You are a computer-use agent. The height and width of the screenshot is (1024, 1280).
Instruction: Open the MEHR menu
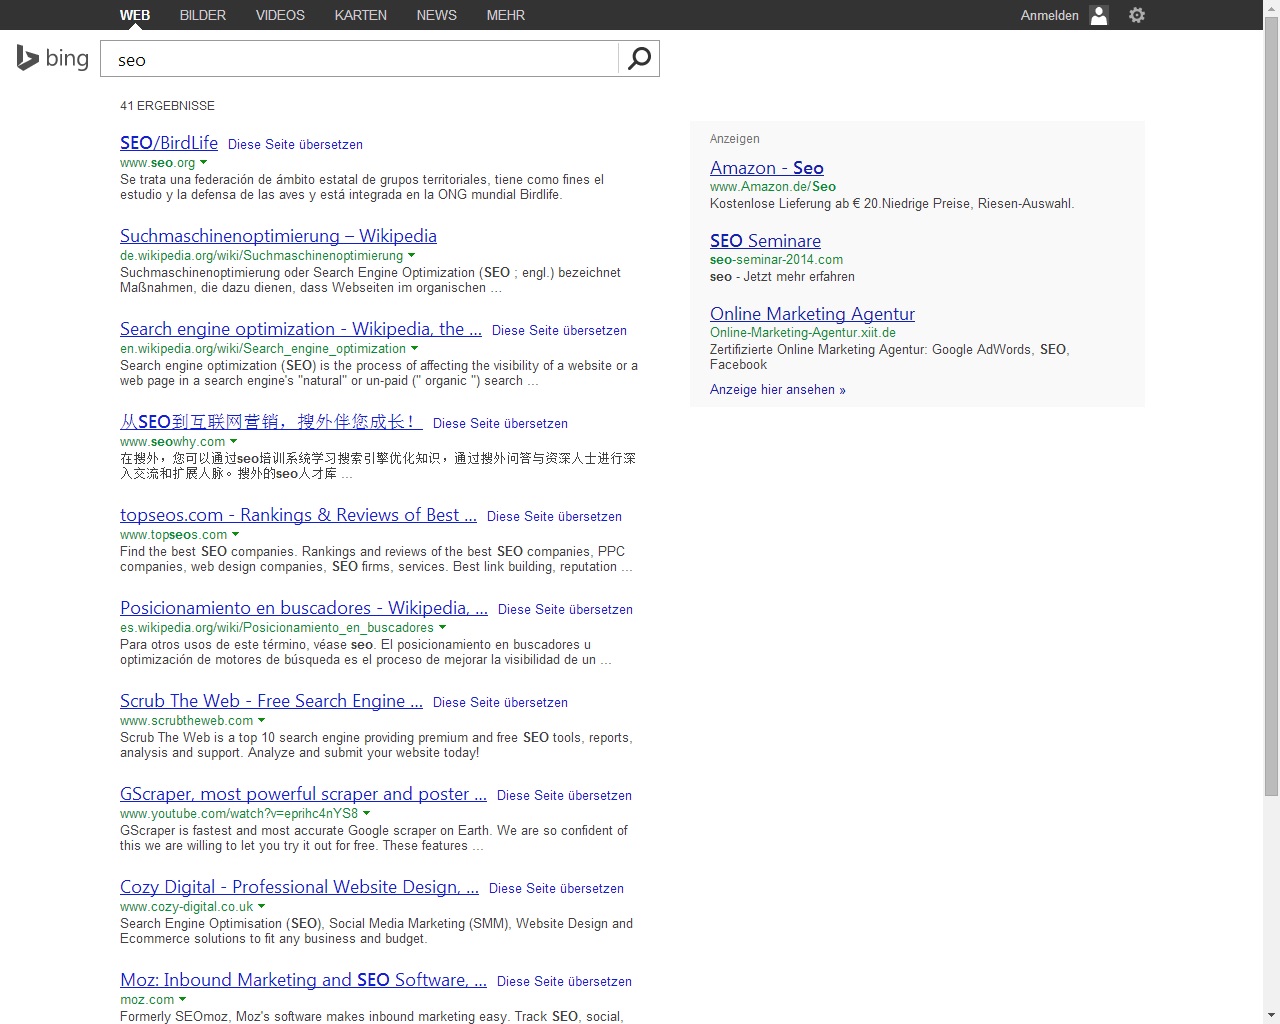[x=506, y=15]
